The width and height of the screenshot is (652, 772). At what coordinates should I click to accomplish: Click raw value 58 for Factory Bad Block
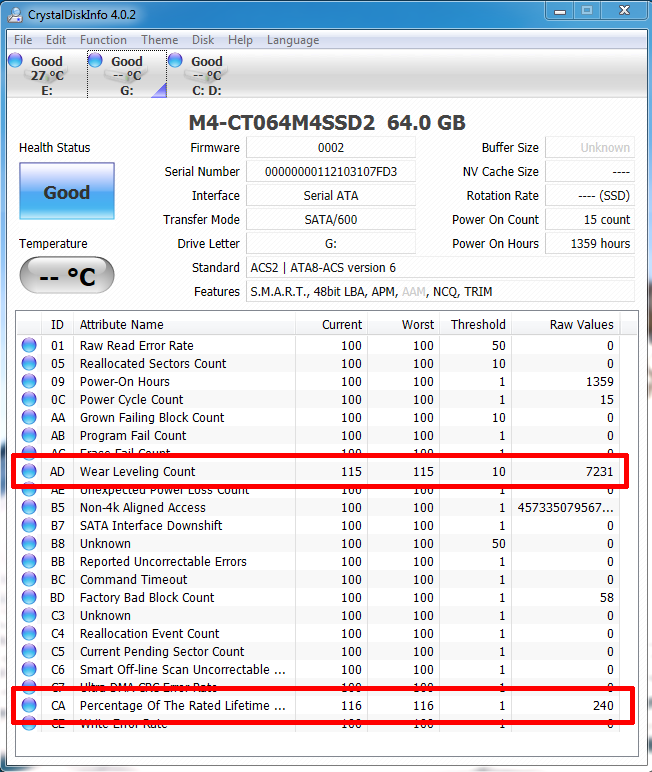click(x=607, y=598)
